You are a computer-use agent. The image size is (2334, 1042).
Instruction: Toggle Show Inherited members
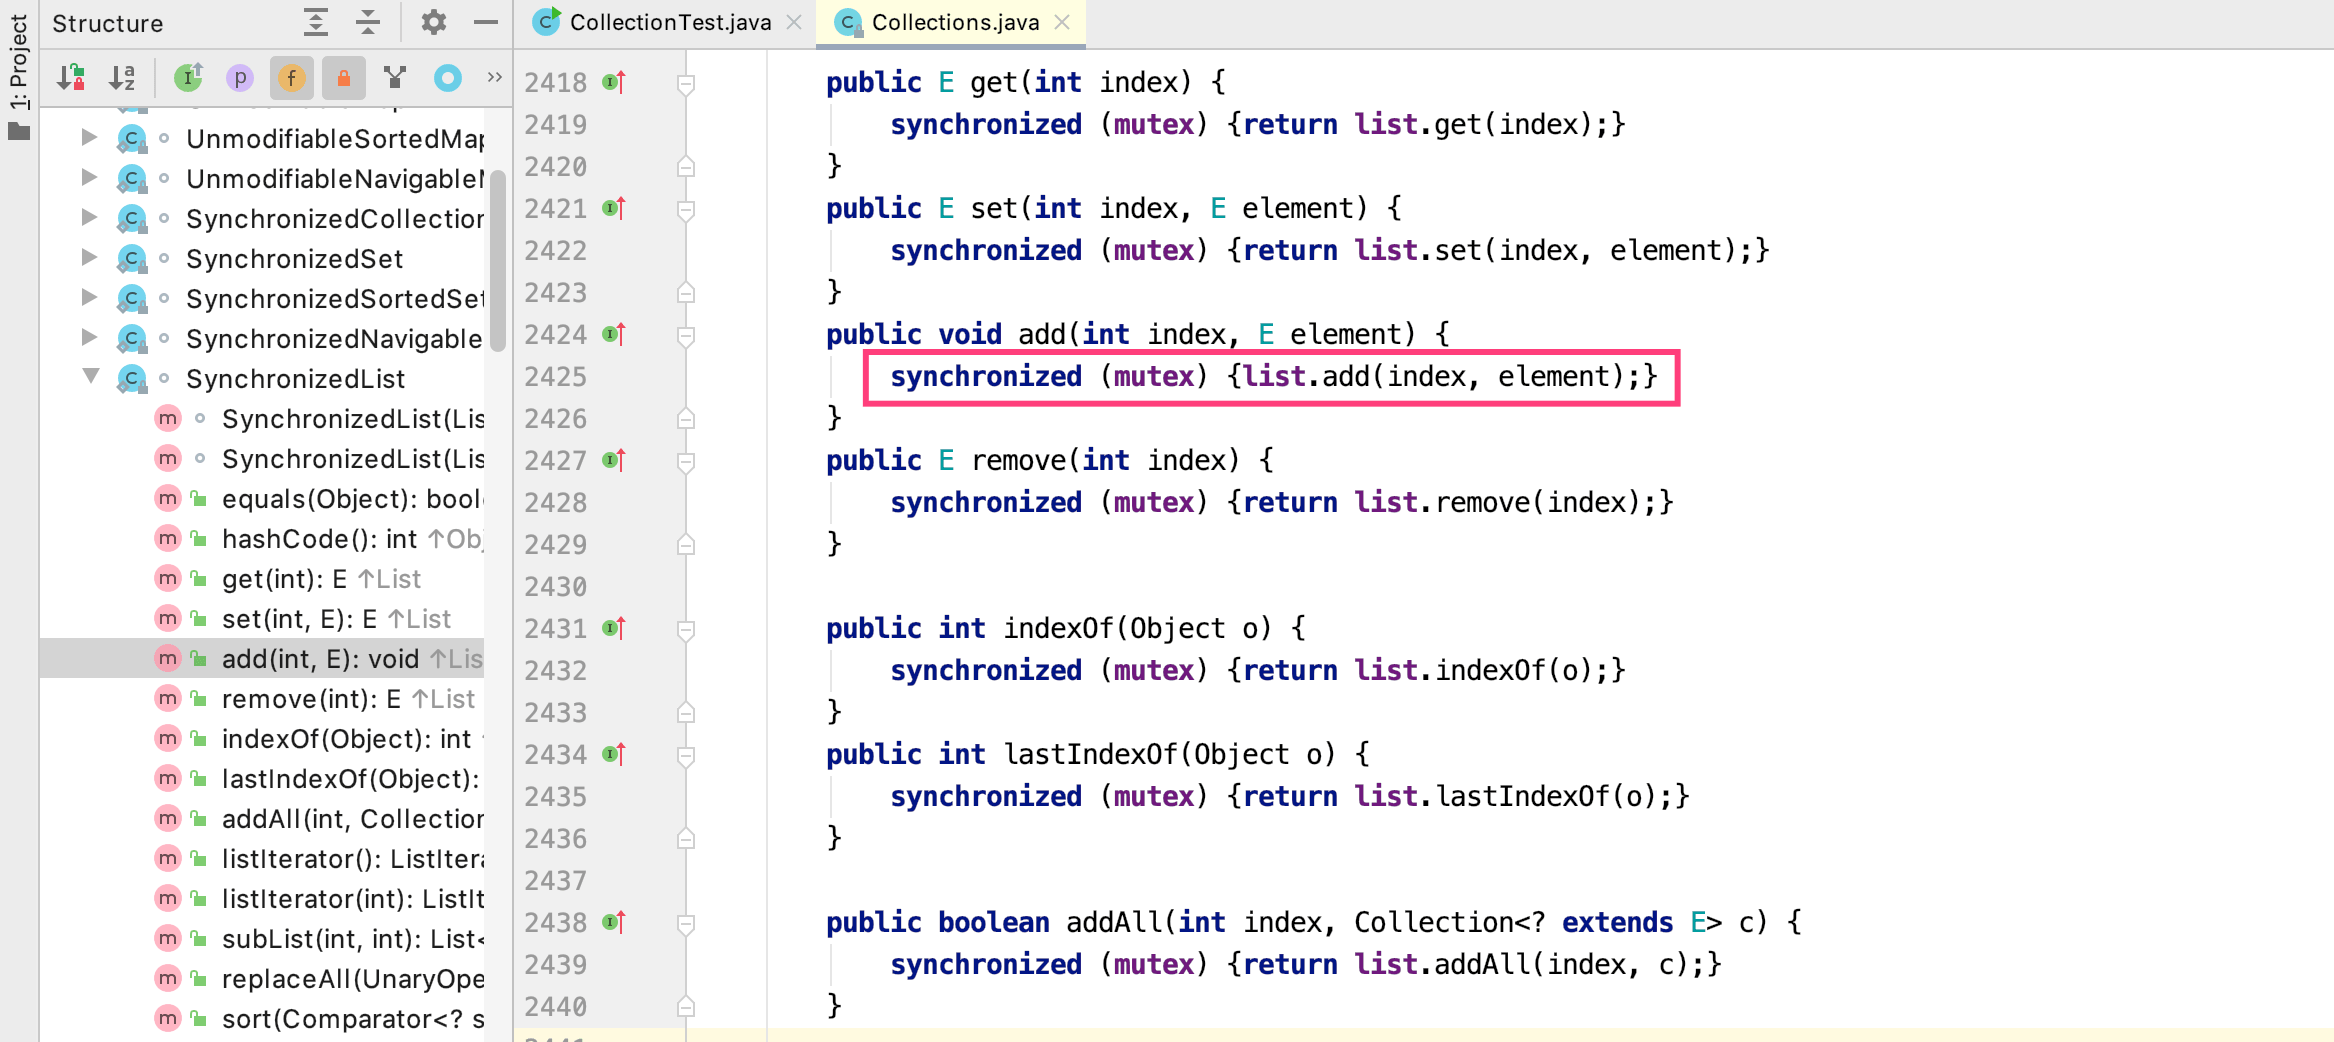188,78
